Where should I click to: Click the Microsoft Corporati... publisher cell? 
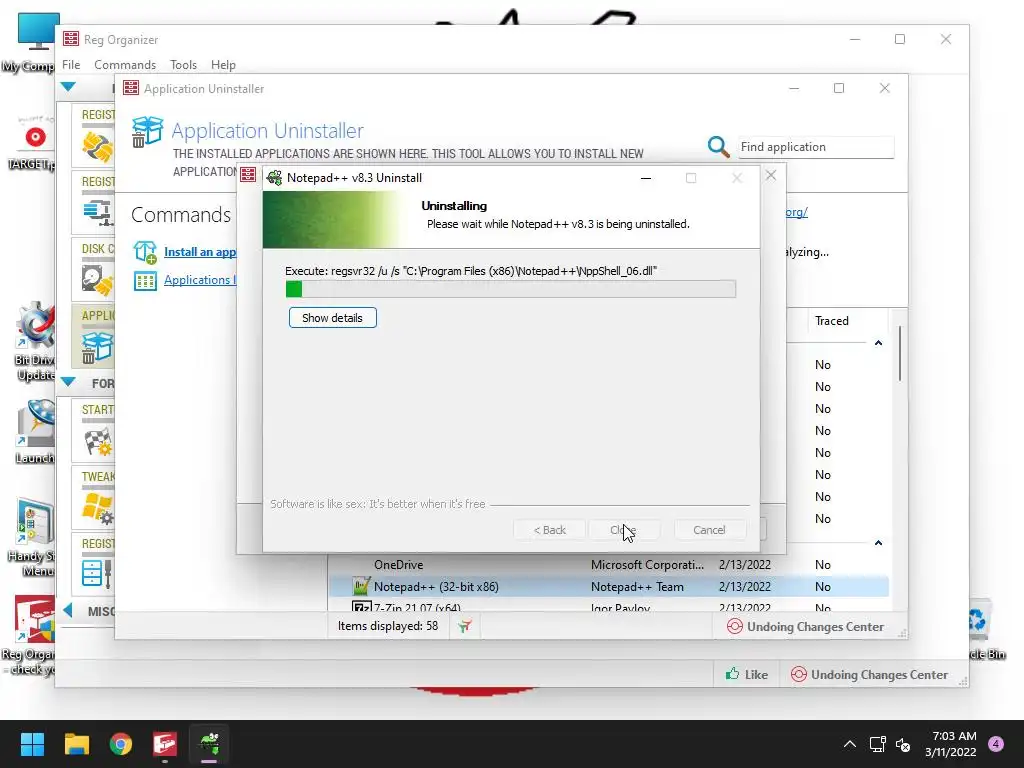pos(647,564)
